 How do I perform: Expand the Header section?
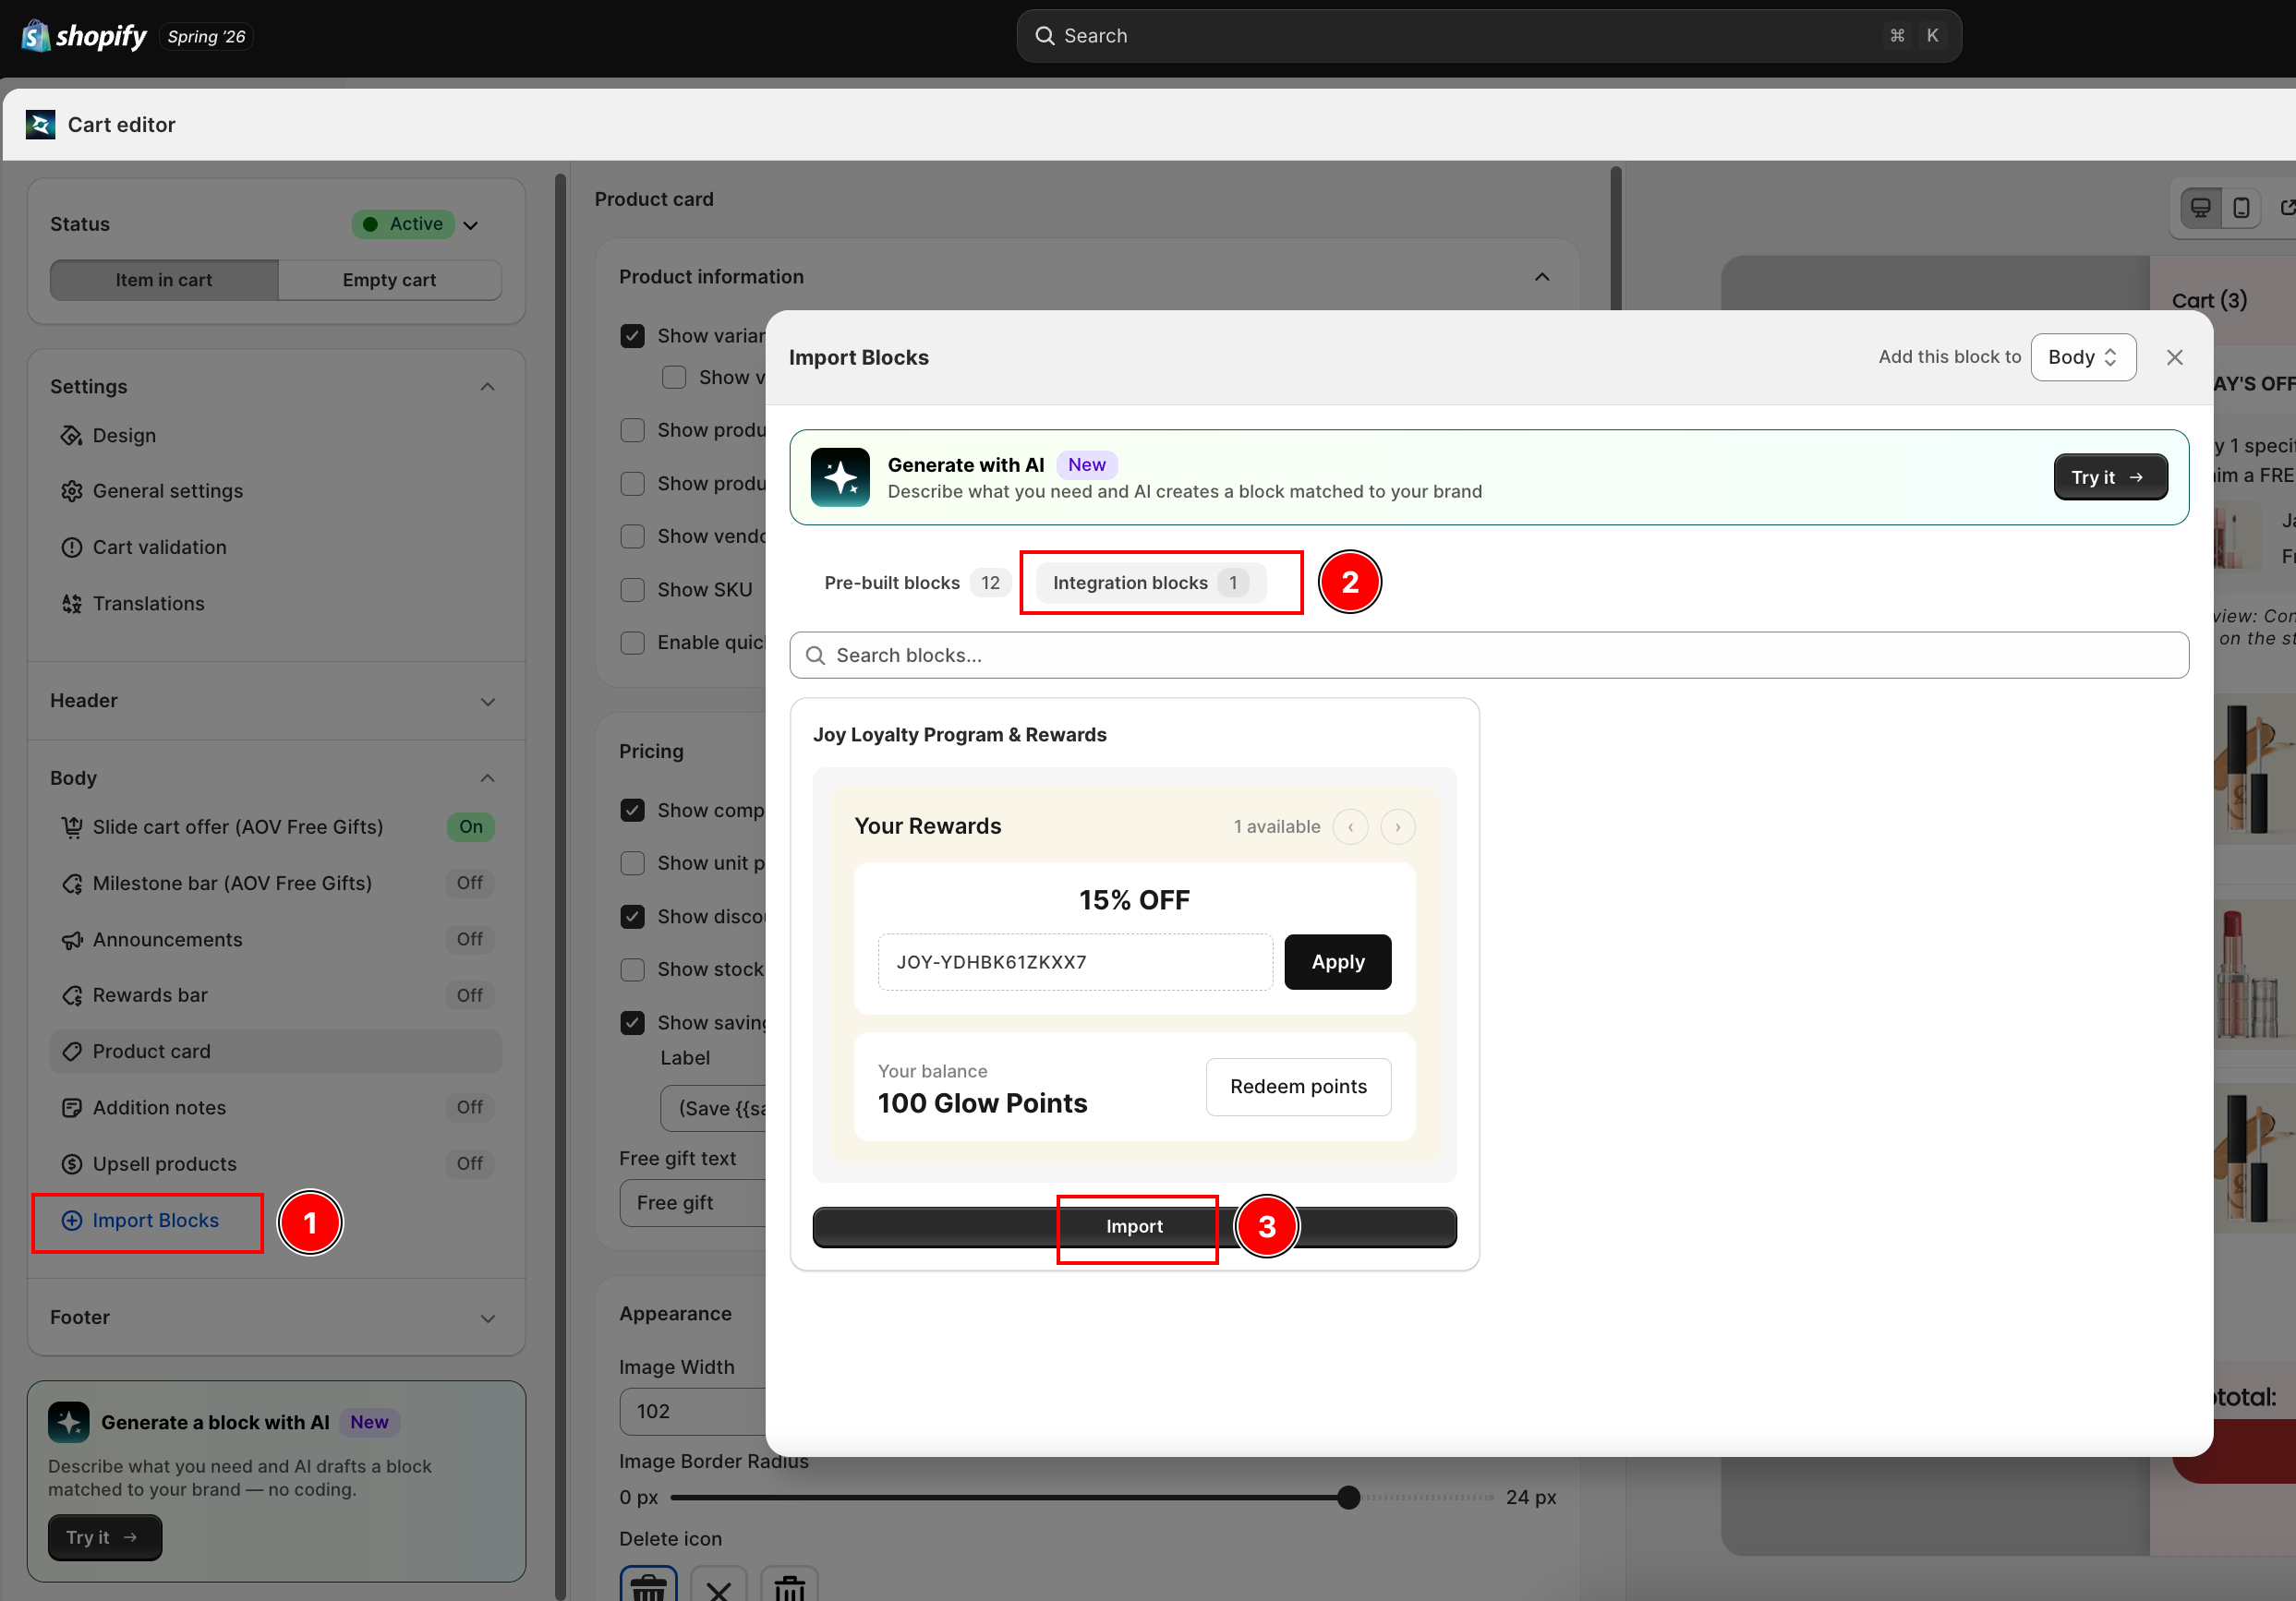click(x=488, y=702)
